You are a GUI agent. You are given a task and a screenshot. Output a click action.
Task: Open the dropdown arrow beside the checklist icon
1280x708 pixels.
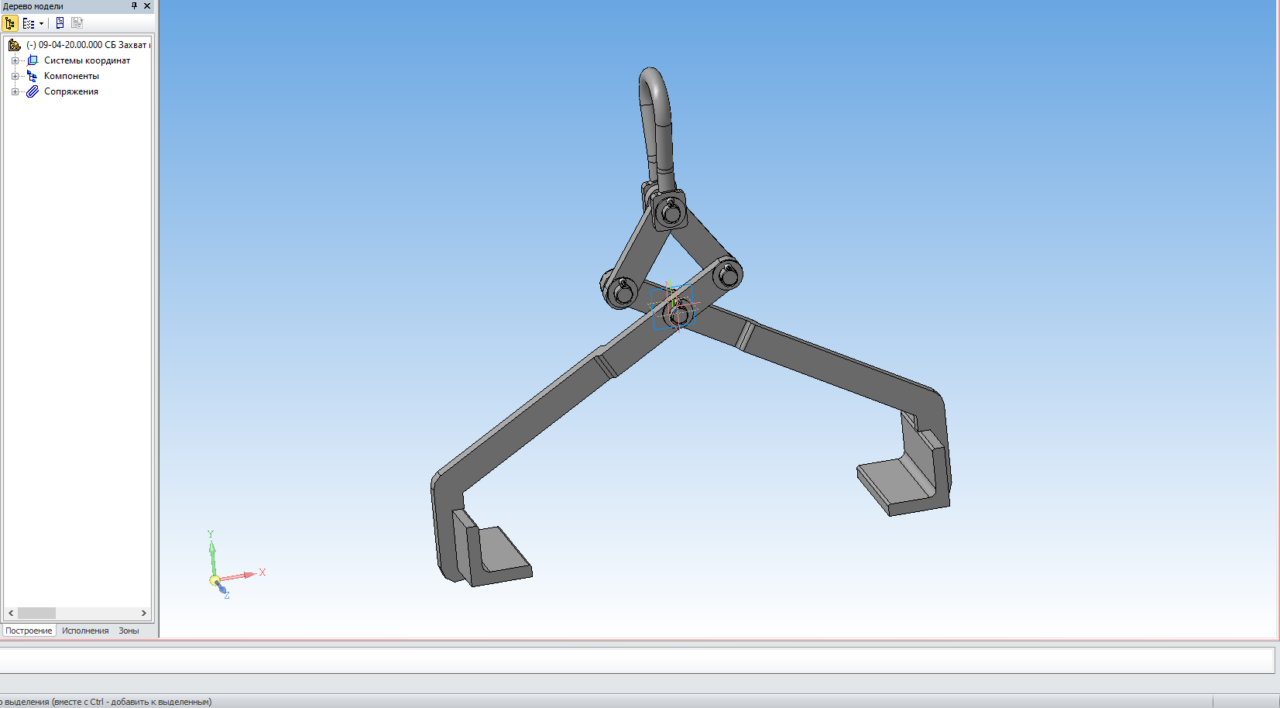[41, 23]
